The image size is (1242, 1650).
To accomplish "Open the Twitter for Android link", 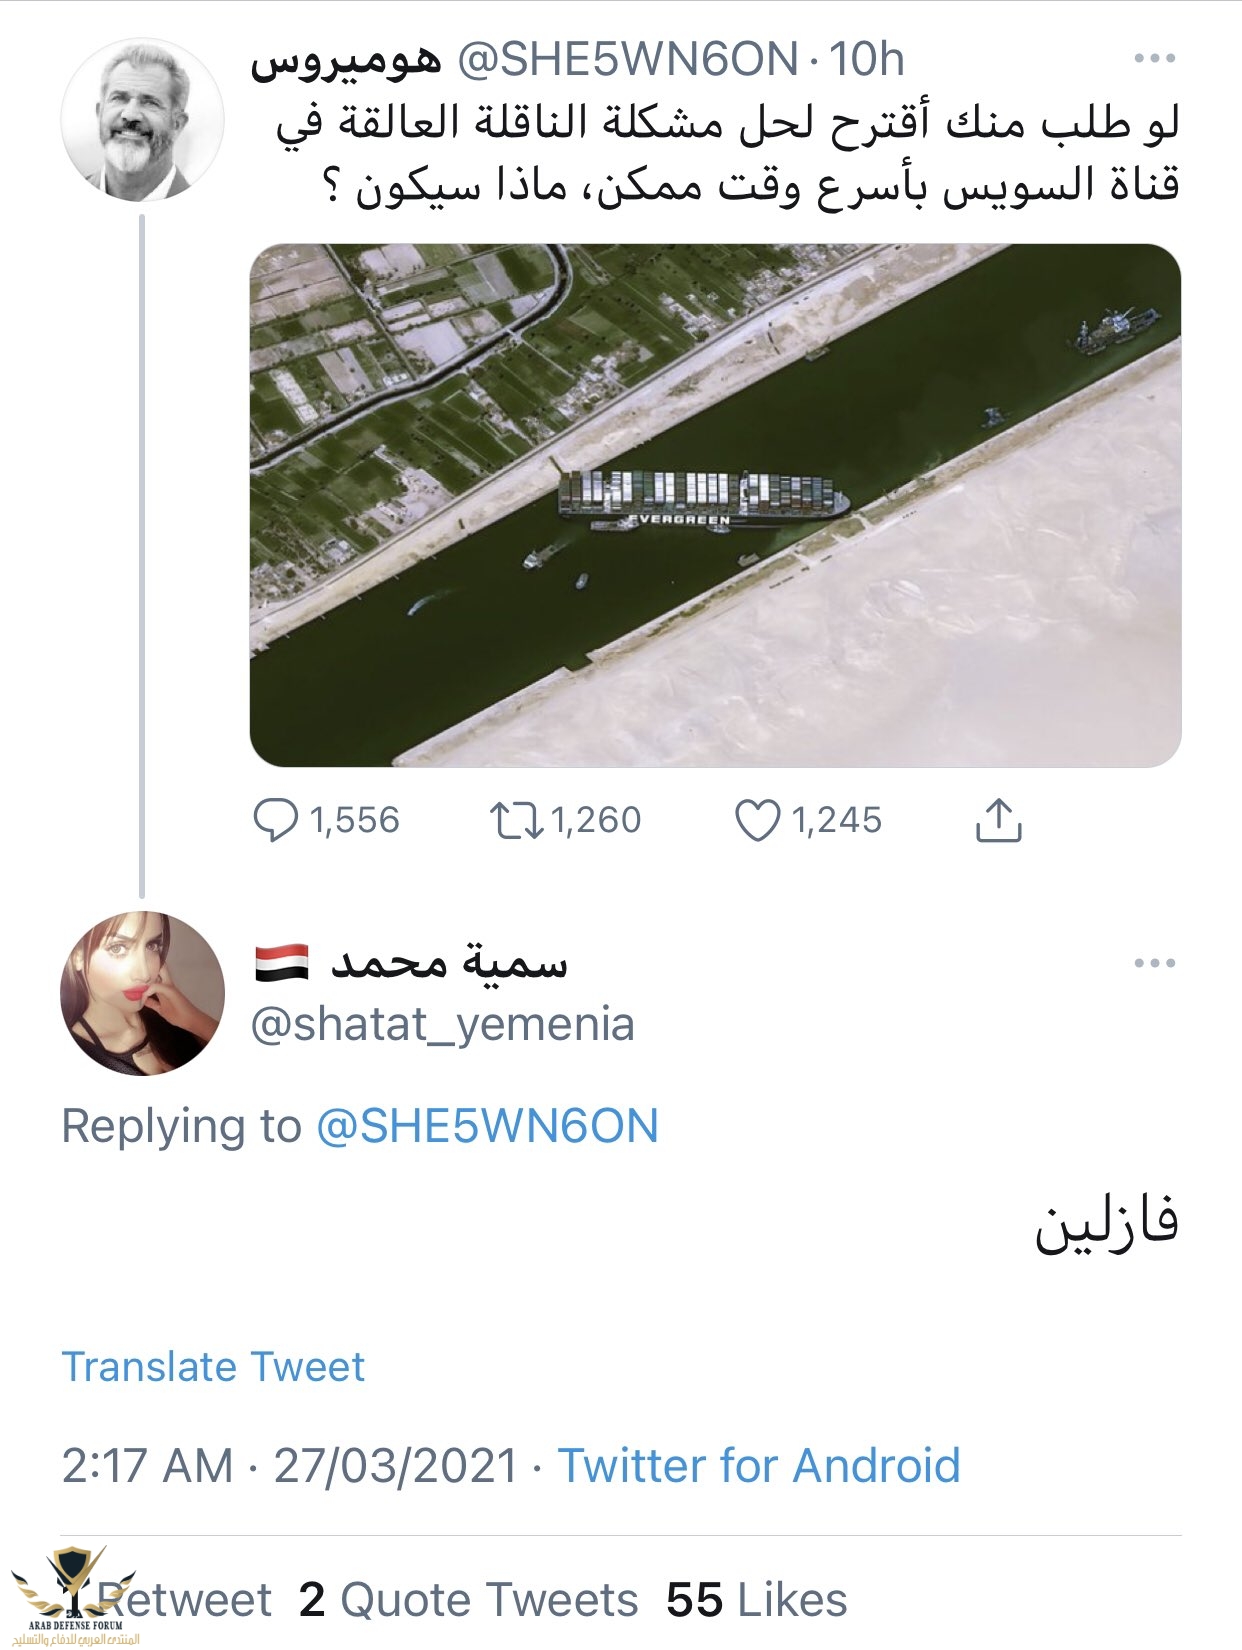I will click(x=758, y=1466).
